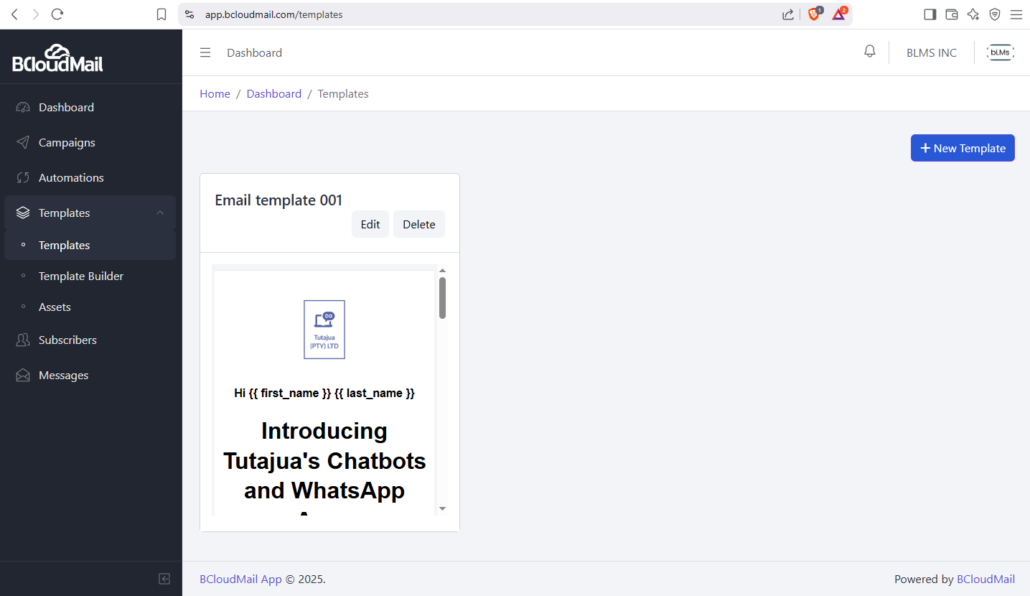This screenshot has width=1030, height=596.
Task: Click the preview scrollbar down arrow
Action: pyautogui.click(x=442, y=509)
